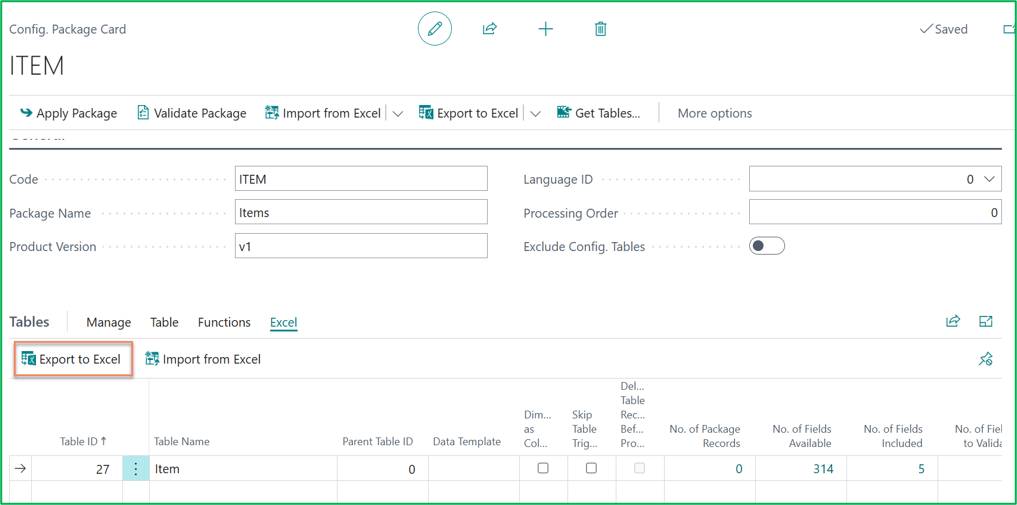Click the ITEM page title

point(36,67)
